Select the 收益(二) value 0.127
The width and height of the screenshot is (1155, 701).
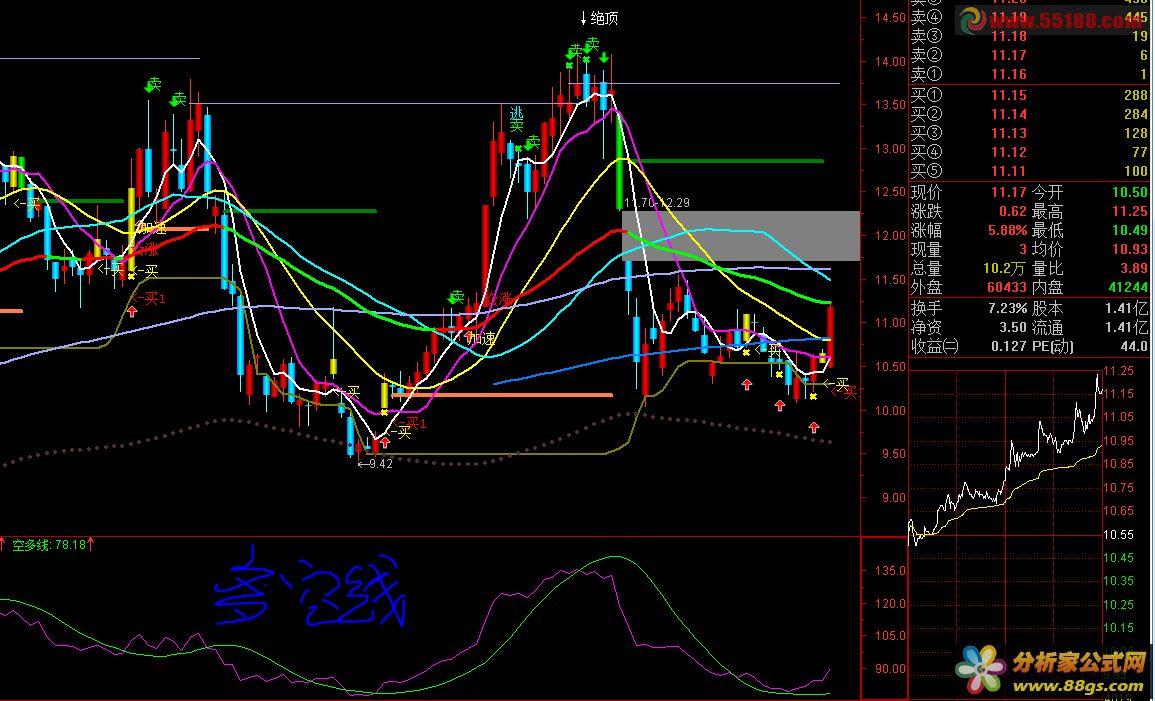1009,347
